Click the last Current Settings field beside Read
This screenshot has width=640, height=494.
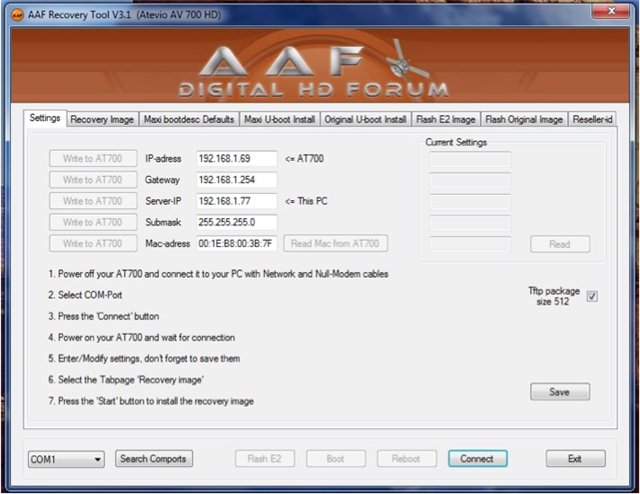click(x=470, y=244)
